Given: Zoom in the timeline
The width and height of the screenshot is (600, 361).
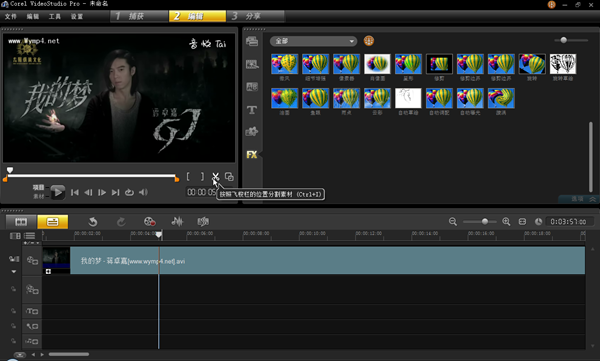Looking at the screenshot, I should point(506,222).
